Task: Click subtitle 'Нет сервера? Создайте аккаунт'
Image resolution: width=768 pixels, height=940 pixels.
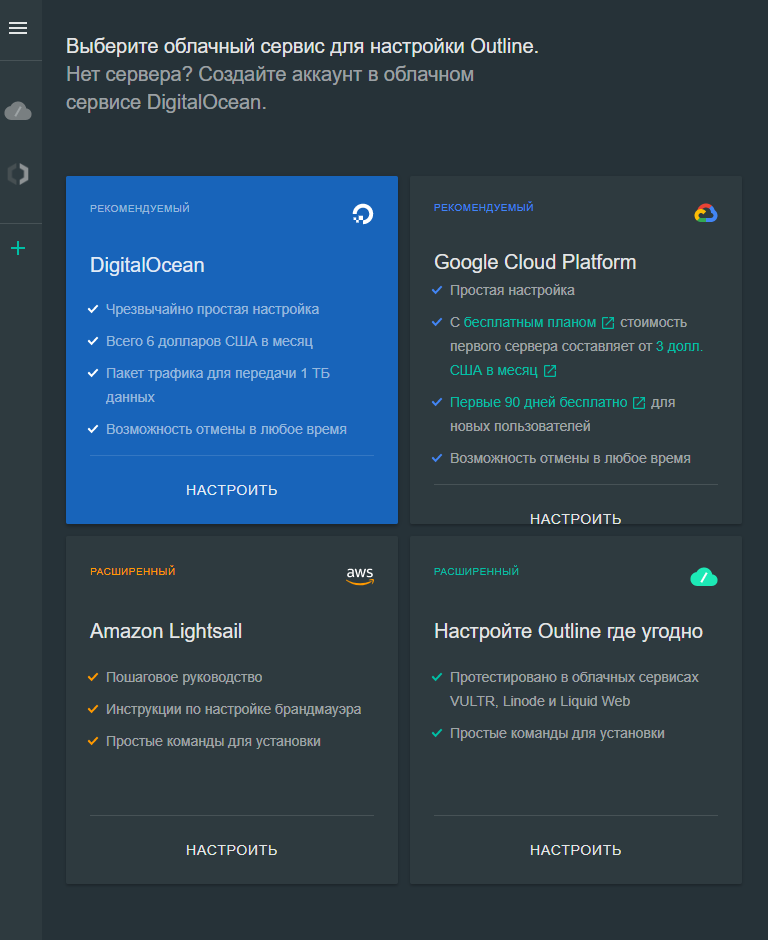Action: 270,88
